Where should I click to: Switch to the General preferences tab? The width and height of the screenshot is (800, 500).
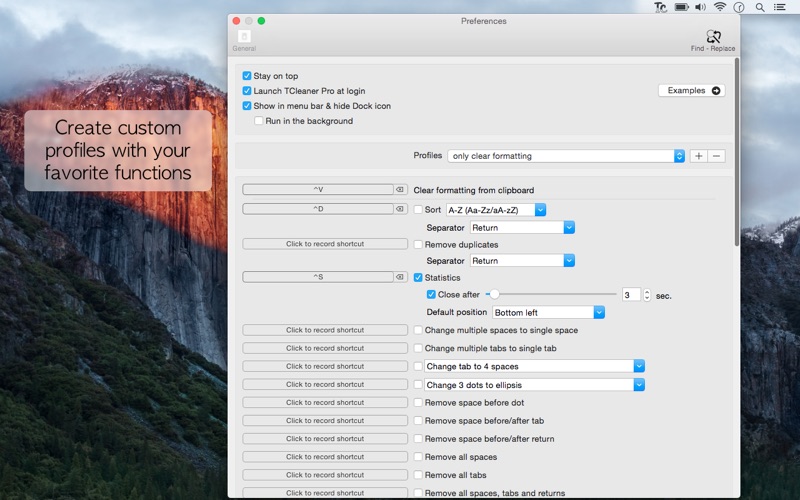tap(244, 40)
